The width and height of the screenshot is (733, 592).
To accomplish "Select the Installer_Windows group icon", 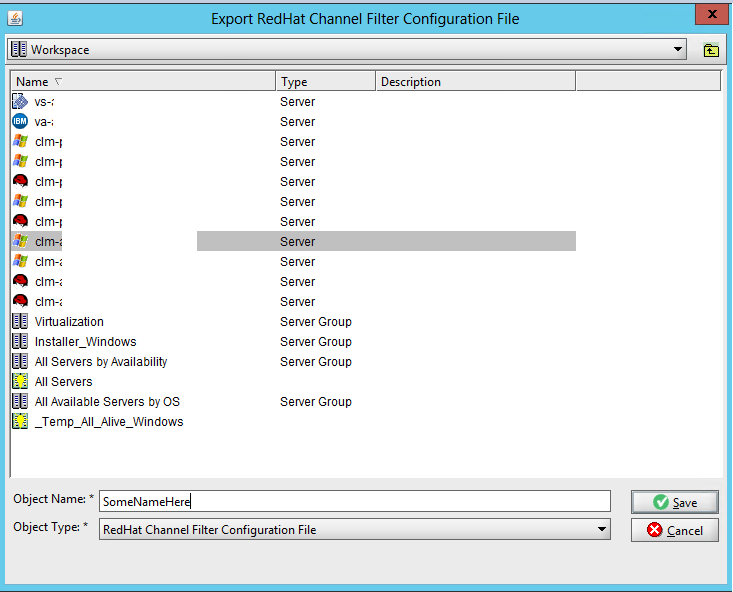I will tap(20, 342).
